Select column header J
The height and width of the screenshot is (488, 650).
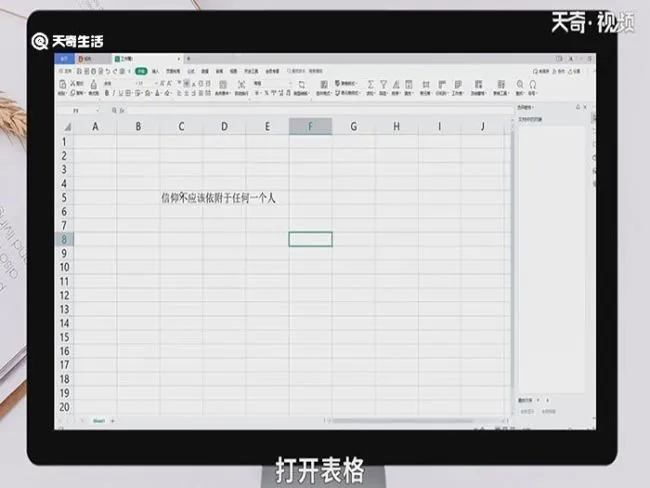point(483,126)
